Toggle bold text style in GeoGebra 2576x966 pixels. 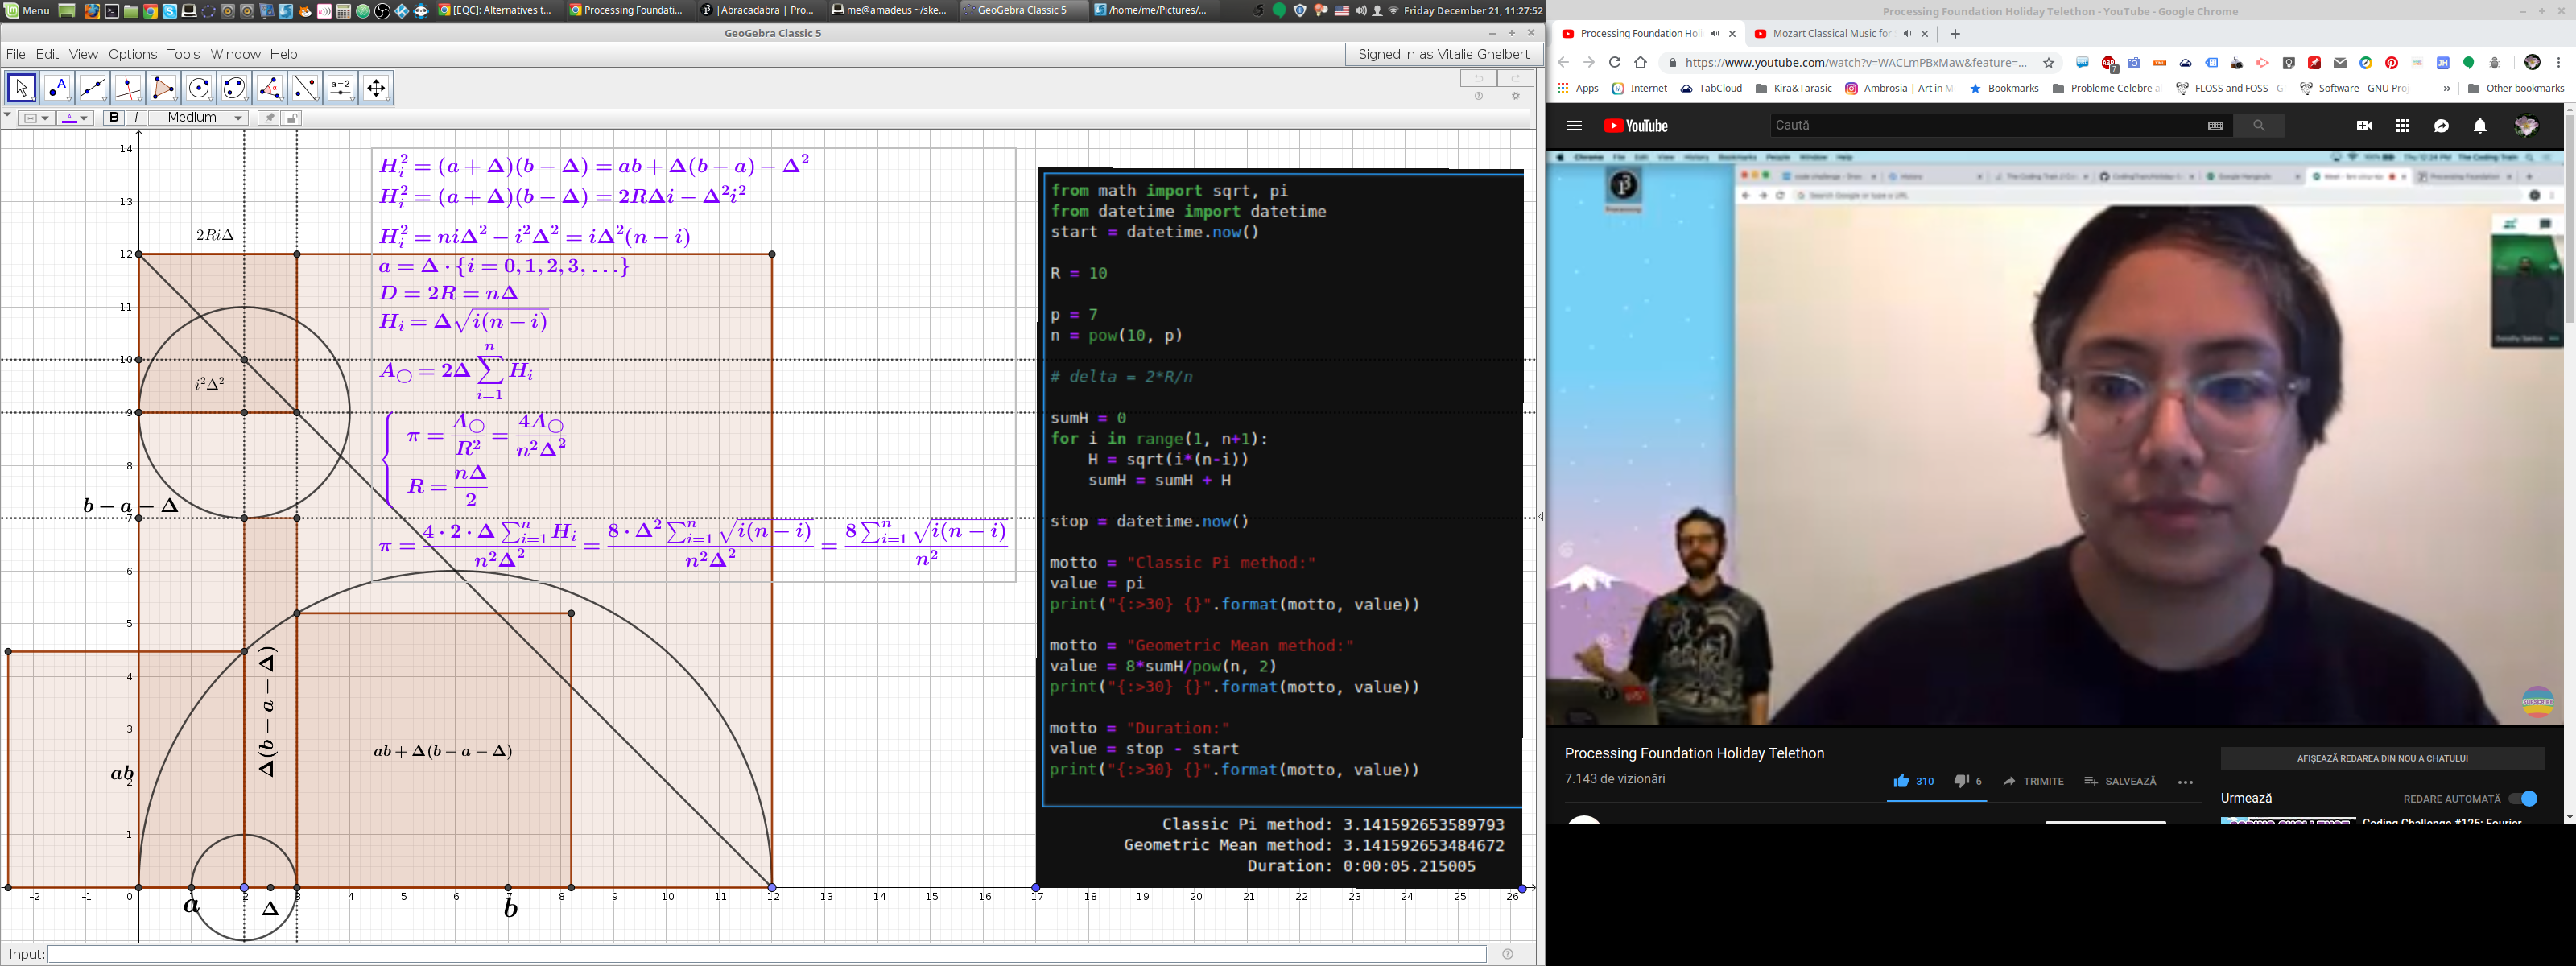[x=114, y=118]
